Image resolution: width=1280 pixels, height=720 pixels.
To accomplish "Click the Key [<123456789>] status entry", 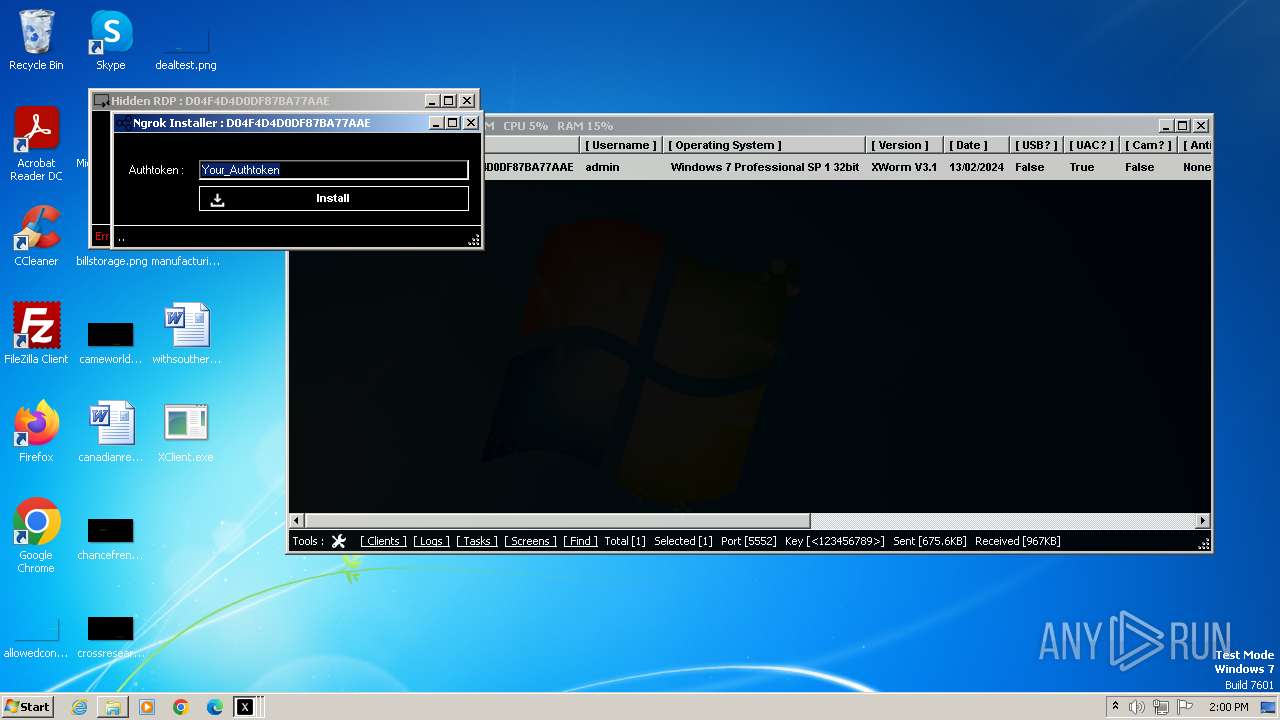I will click(x=835, y=541).
